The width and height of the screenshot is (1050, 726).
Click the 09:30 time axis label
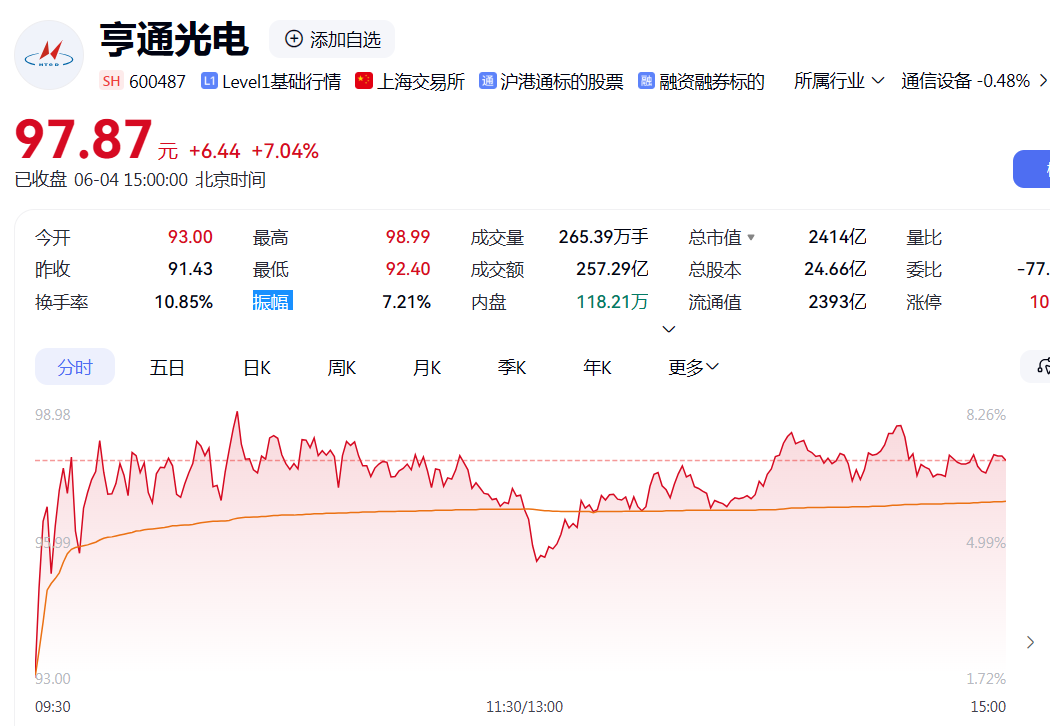[x=53, y=707]
